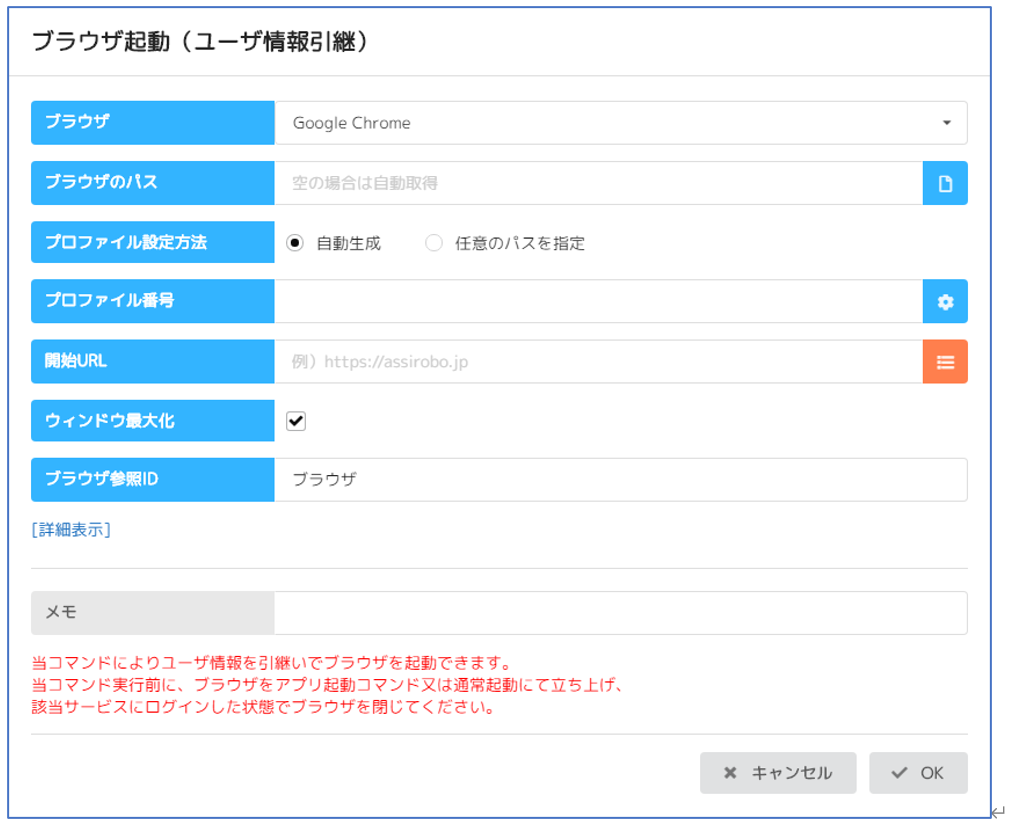
Task: Click the OK button
Action: click(x=918, y=773)
